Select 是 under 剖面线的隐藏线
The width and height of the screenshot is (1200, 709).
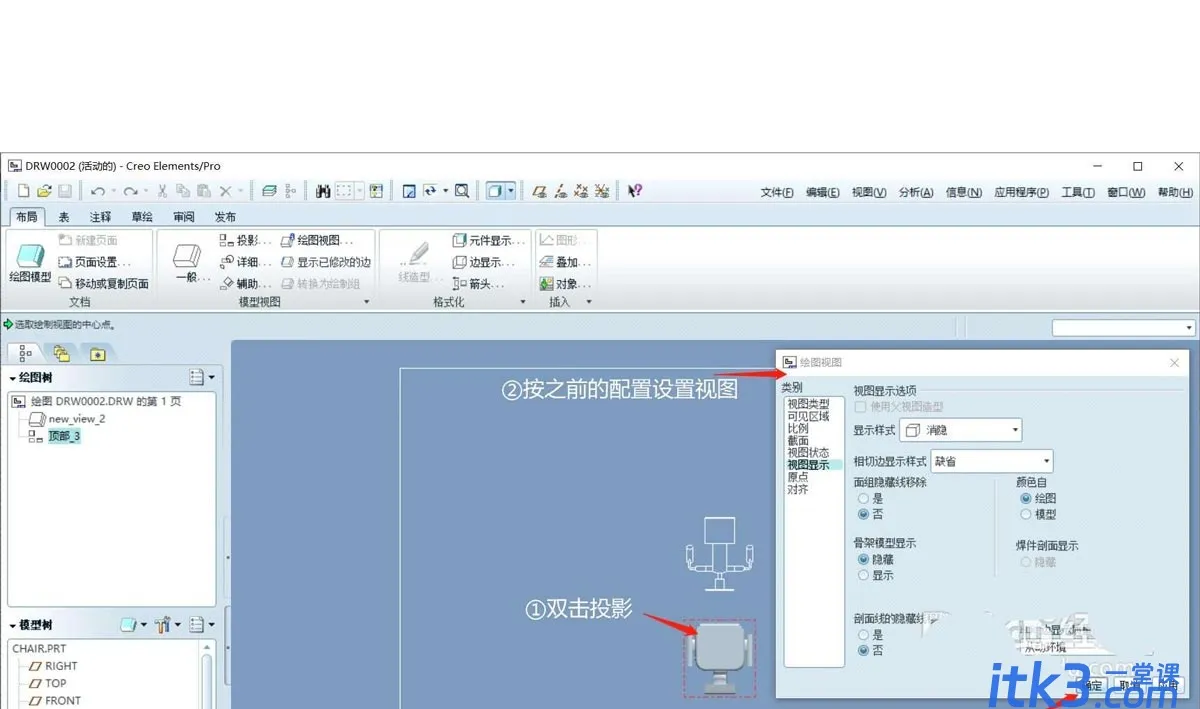coord(863,634)
